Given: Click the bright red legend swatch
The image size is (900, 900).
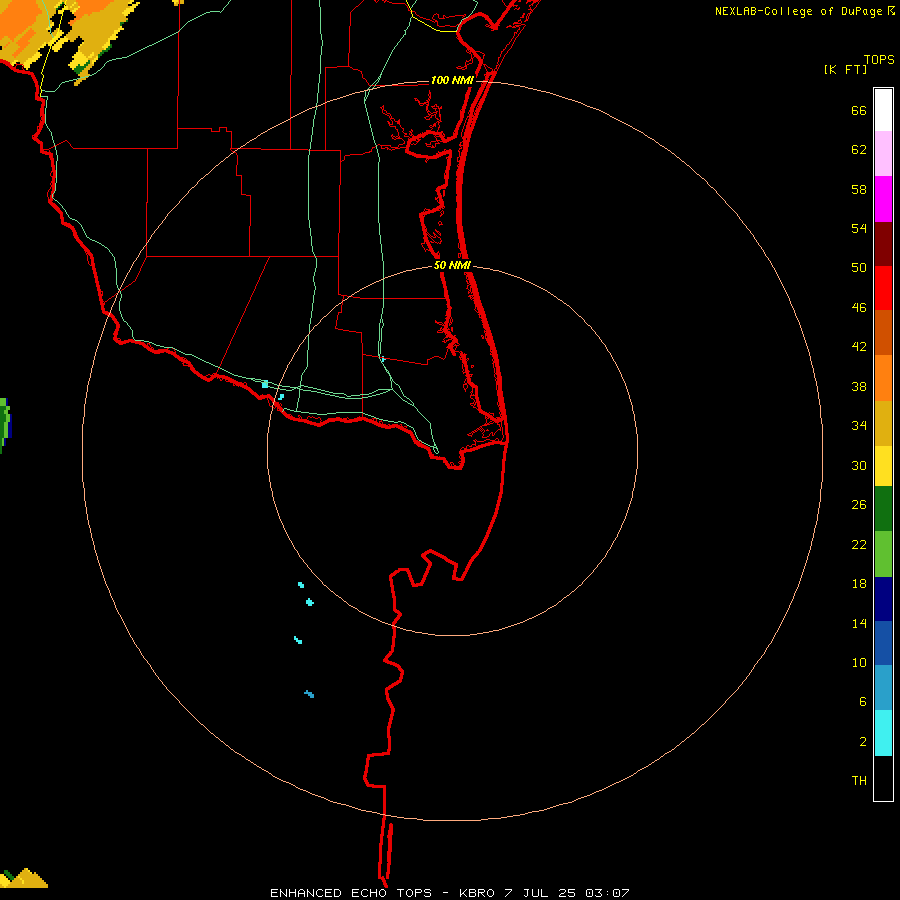Looking at the screenshot, I should (883, 288).
